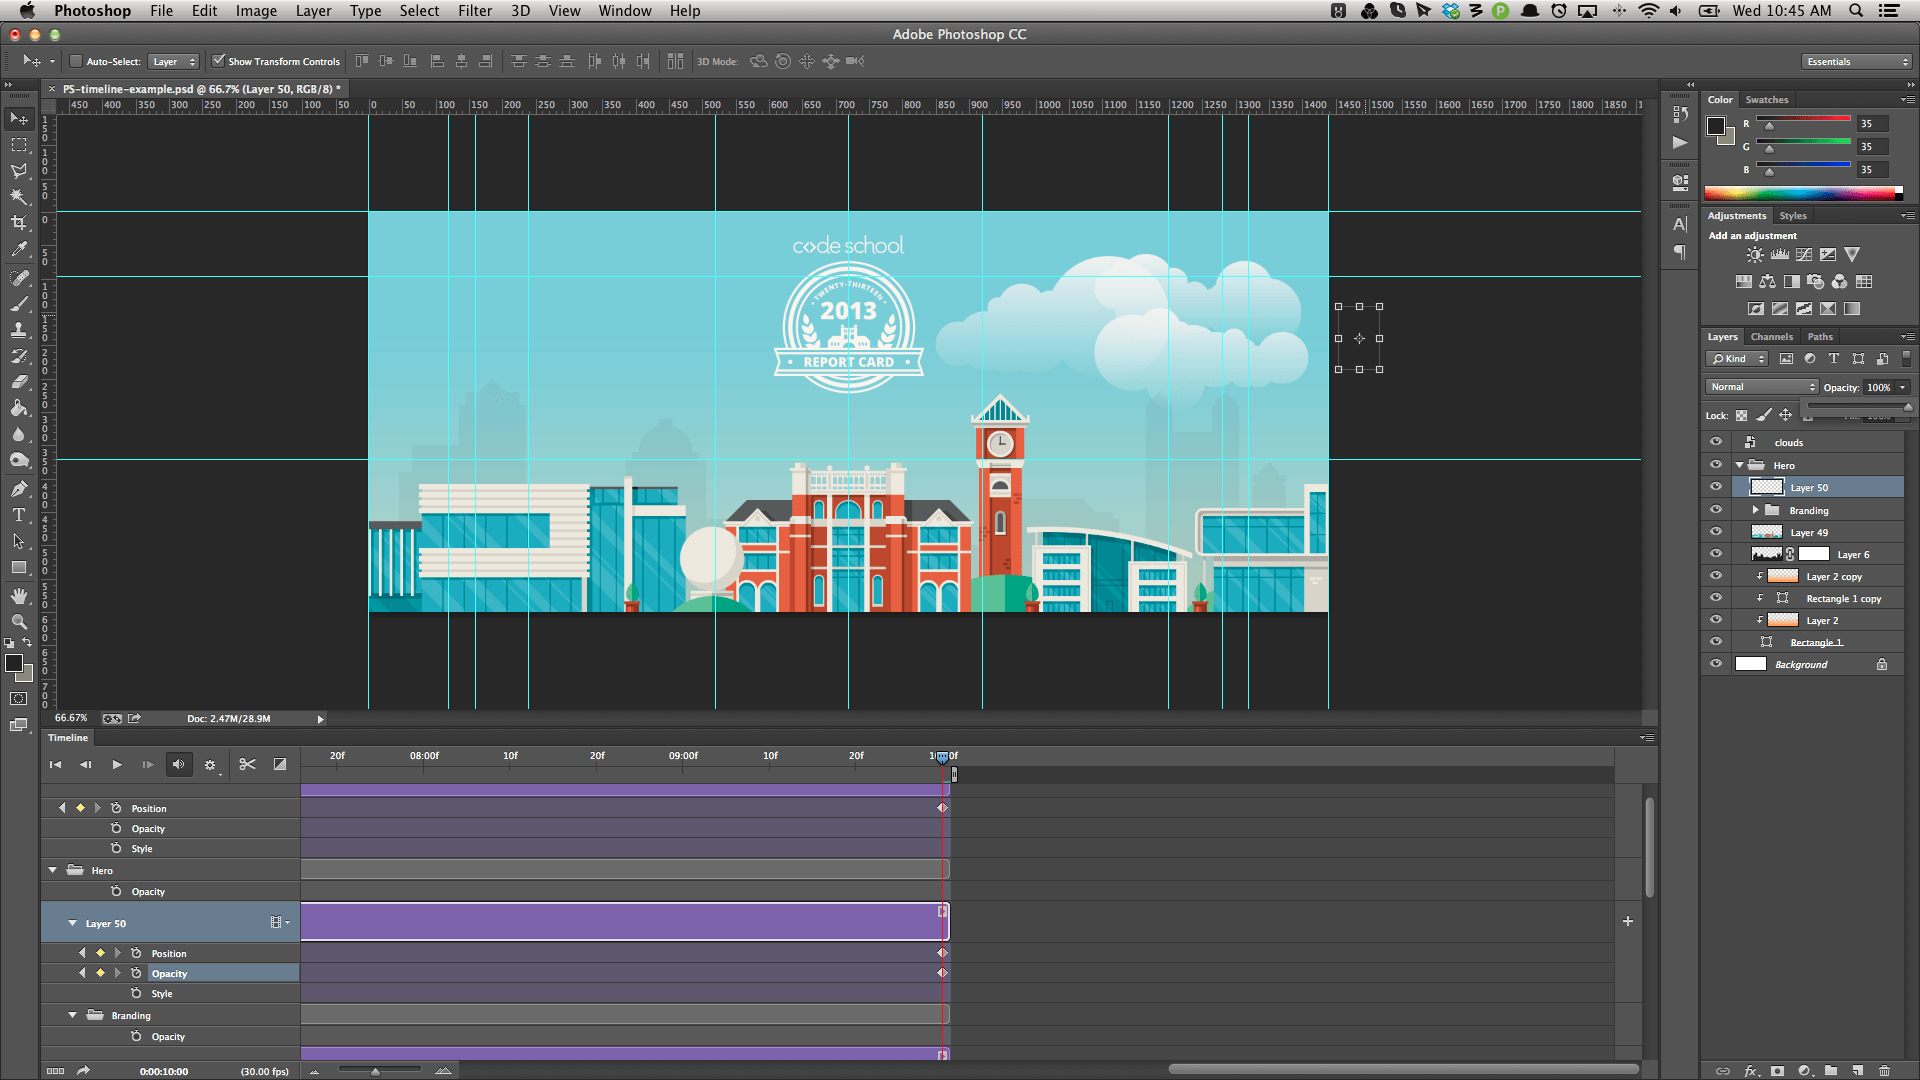
Task: Hide Layer 49
Action: (1716, 532)
